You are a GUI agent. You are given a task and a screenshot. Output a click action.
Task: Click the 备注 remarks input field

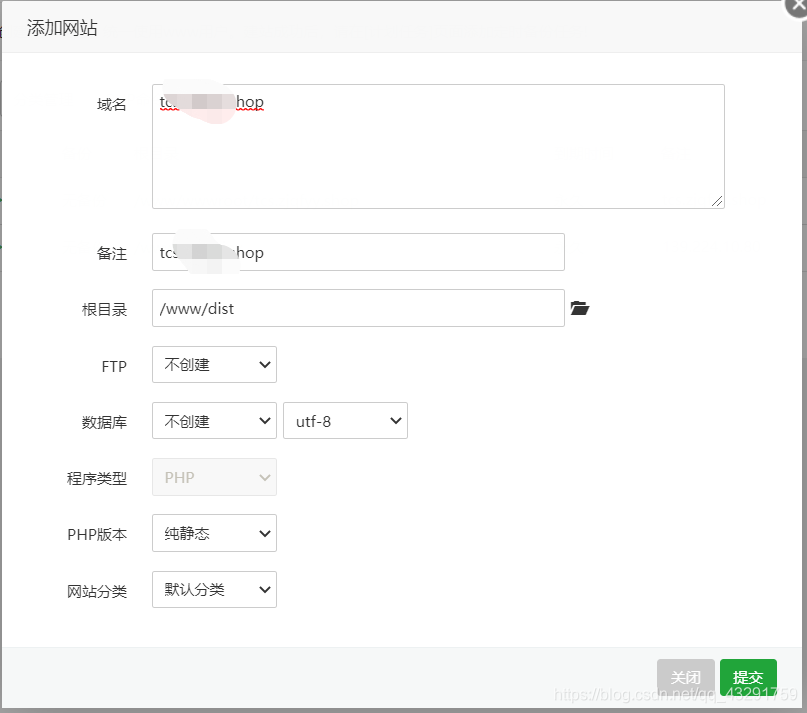pos(357,252)
